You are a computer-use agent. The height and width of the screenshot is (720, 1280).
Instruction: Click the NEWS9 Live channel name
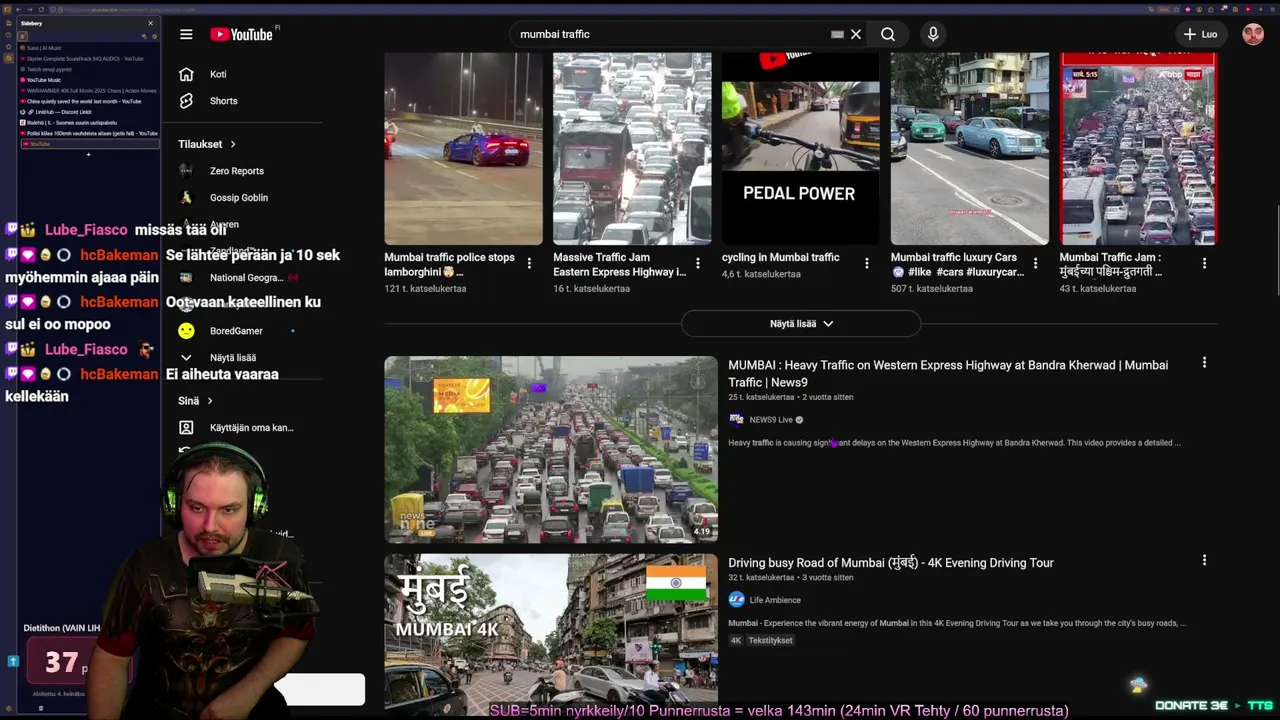pyautogui.click(x=771, y=420)
